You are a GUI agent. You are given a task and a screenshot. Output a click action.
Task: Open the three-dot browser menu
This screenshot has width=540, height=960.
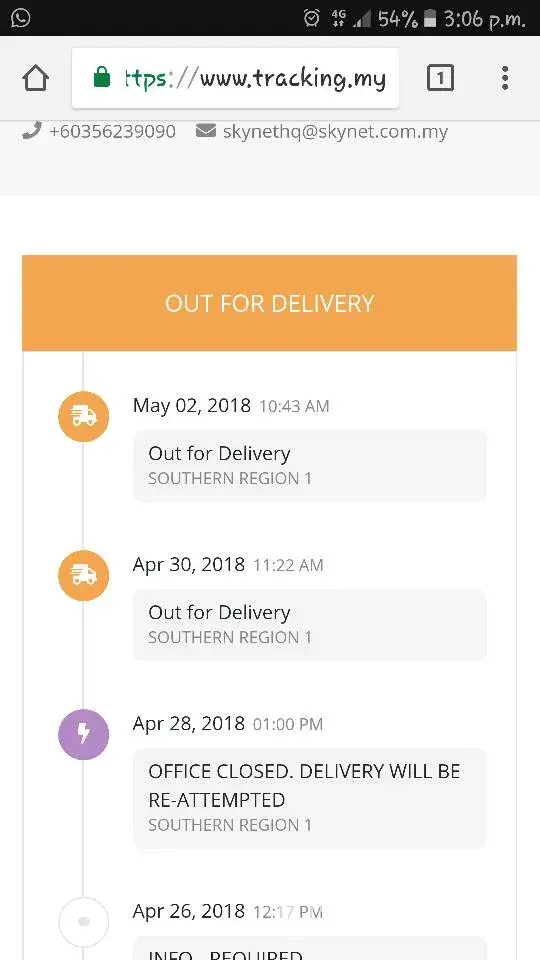(x=504, y=78)
